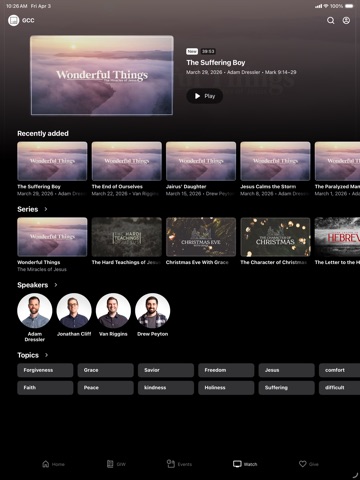This screenshot has height=480, width=360.
Task: Open Jesus Calms the Storm sermon thumbnail
Action: point(275,161)
